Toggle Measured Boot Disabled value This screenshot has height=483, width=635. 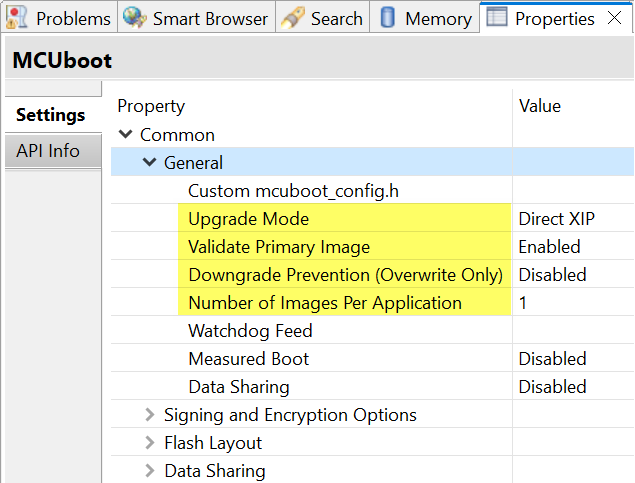[552, 359]
